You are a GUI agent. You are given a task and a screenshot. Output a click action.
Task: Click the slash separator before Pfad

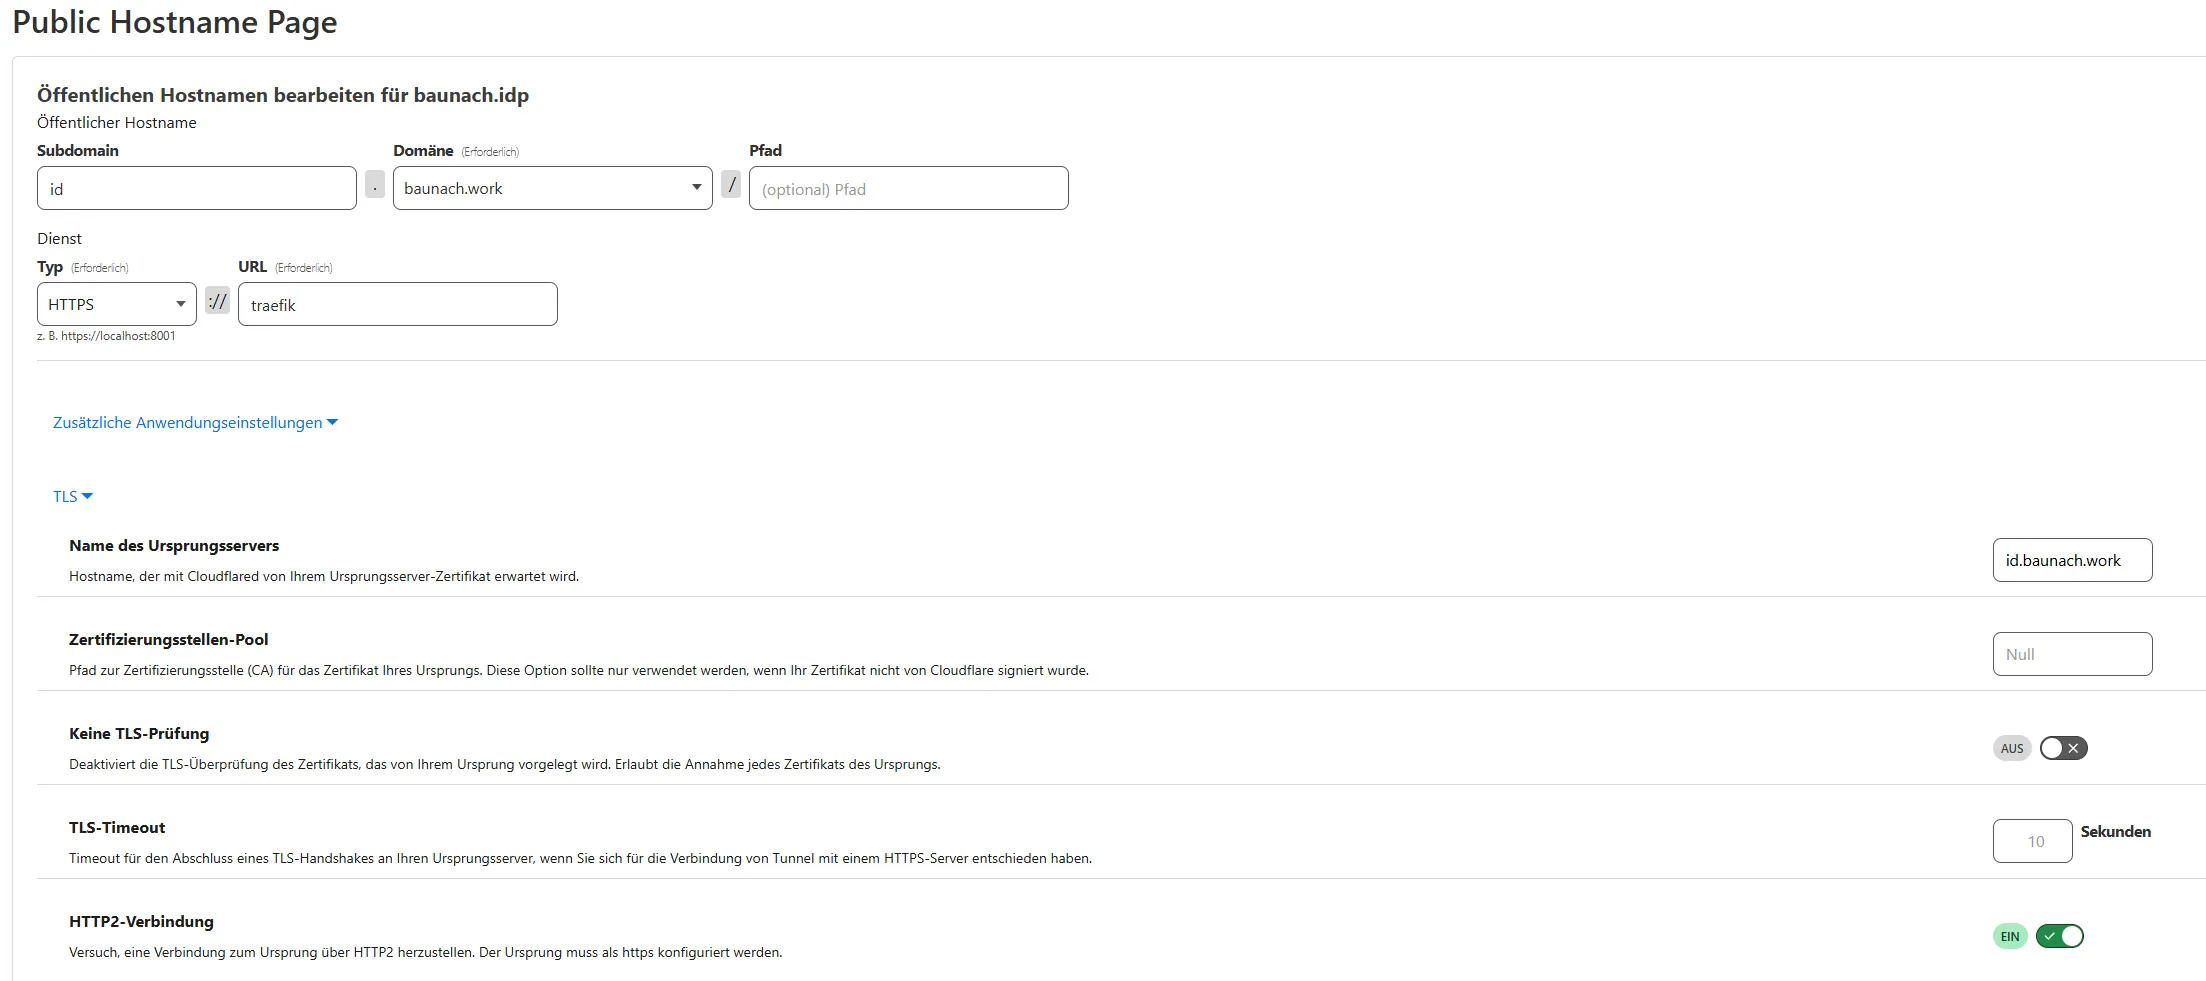pyautogui.click(x=731, y=185)
